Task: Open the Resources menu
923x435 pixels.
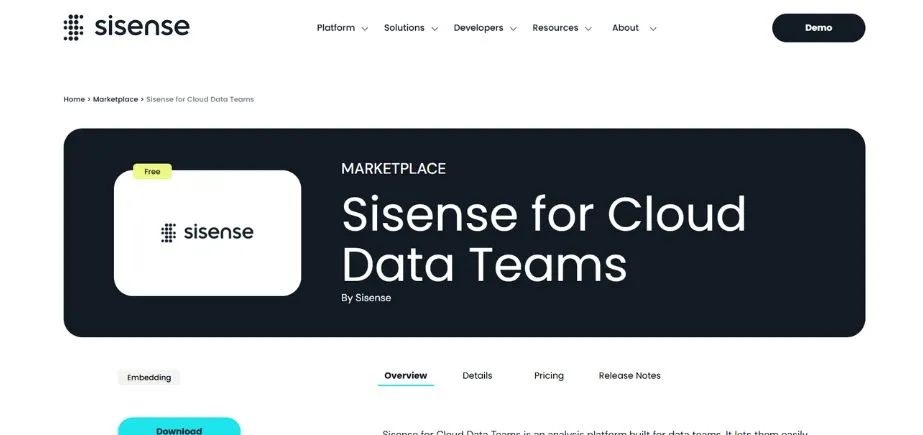Action: (555, 28)
